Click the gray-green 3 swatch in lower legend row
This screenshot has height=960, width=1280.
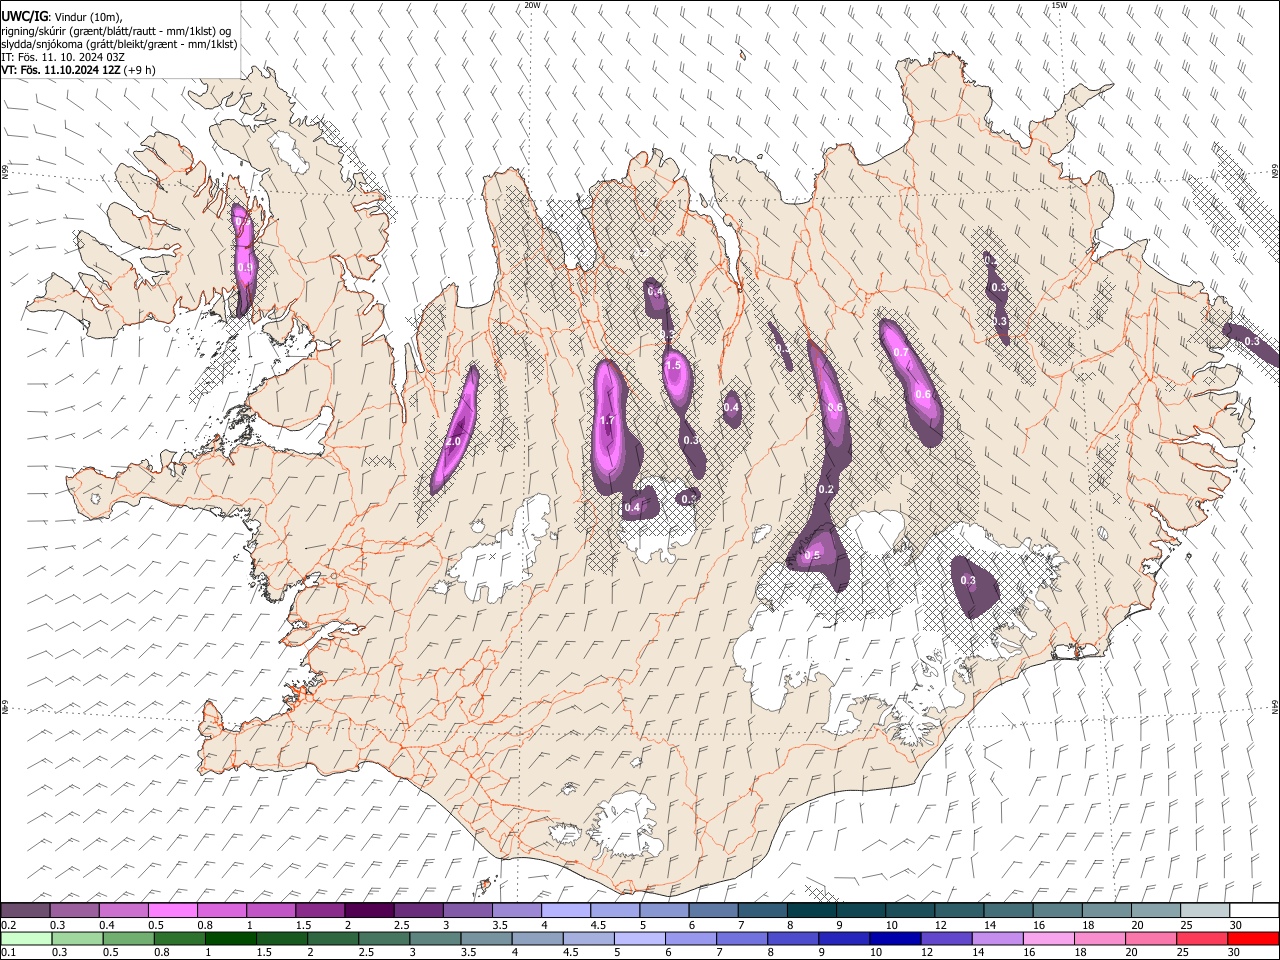pos(435,938)
